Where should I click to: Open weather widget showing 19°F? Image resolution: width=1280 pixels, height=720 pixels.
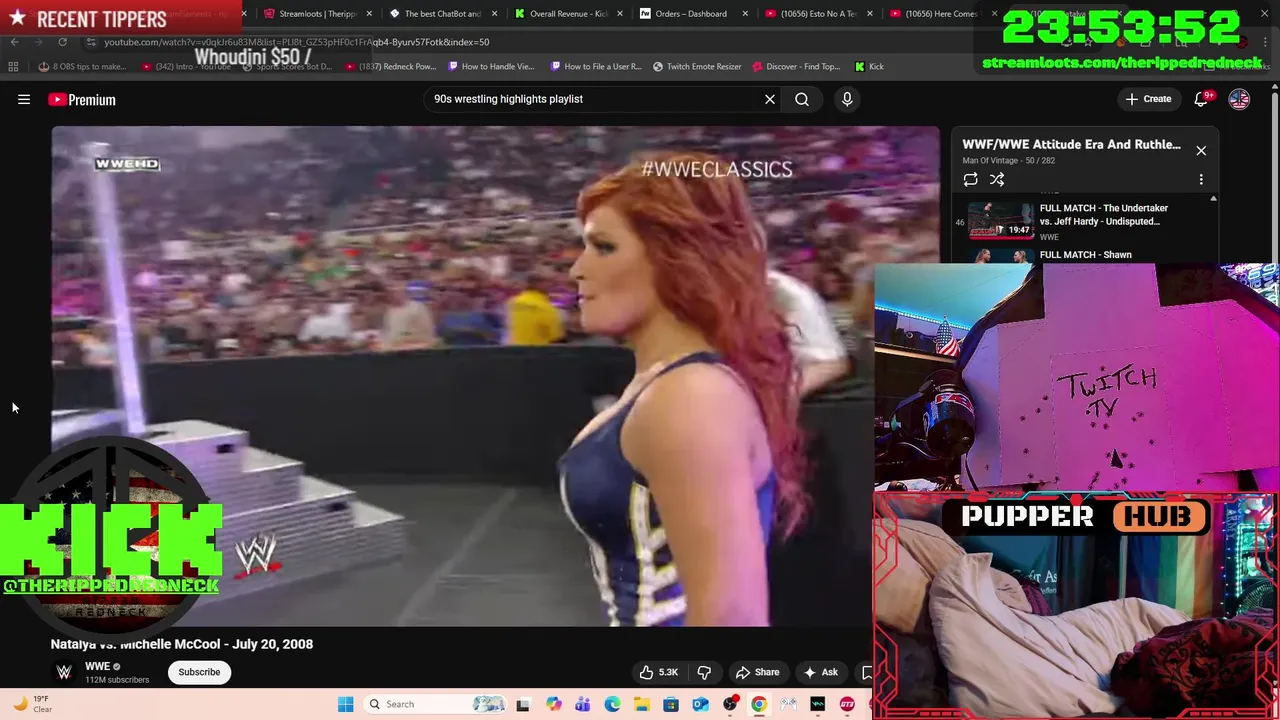click(32, 704)
